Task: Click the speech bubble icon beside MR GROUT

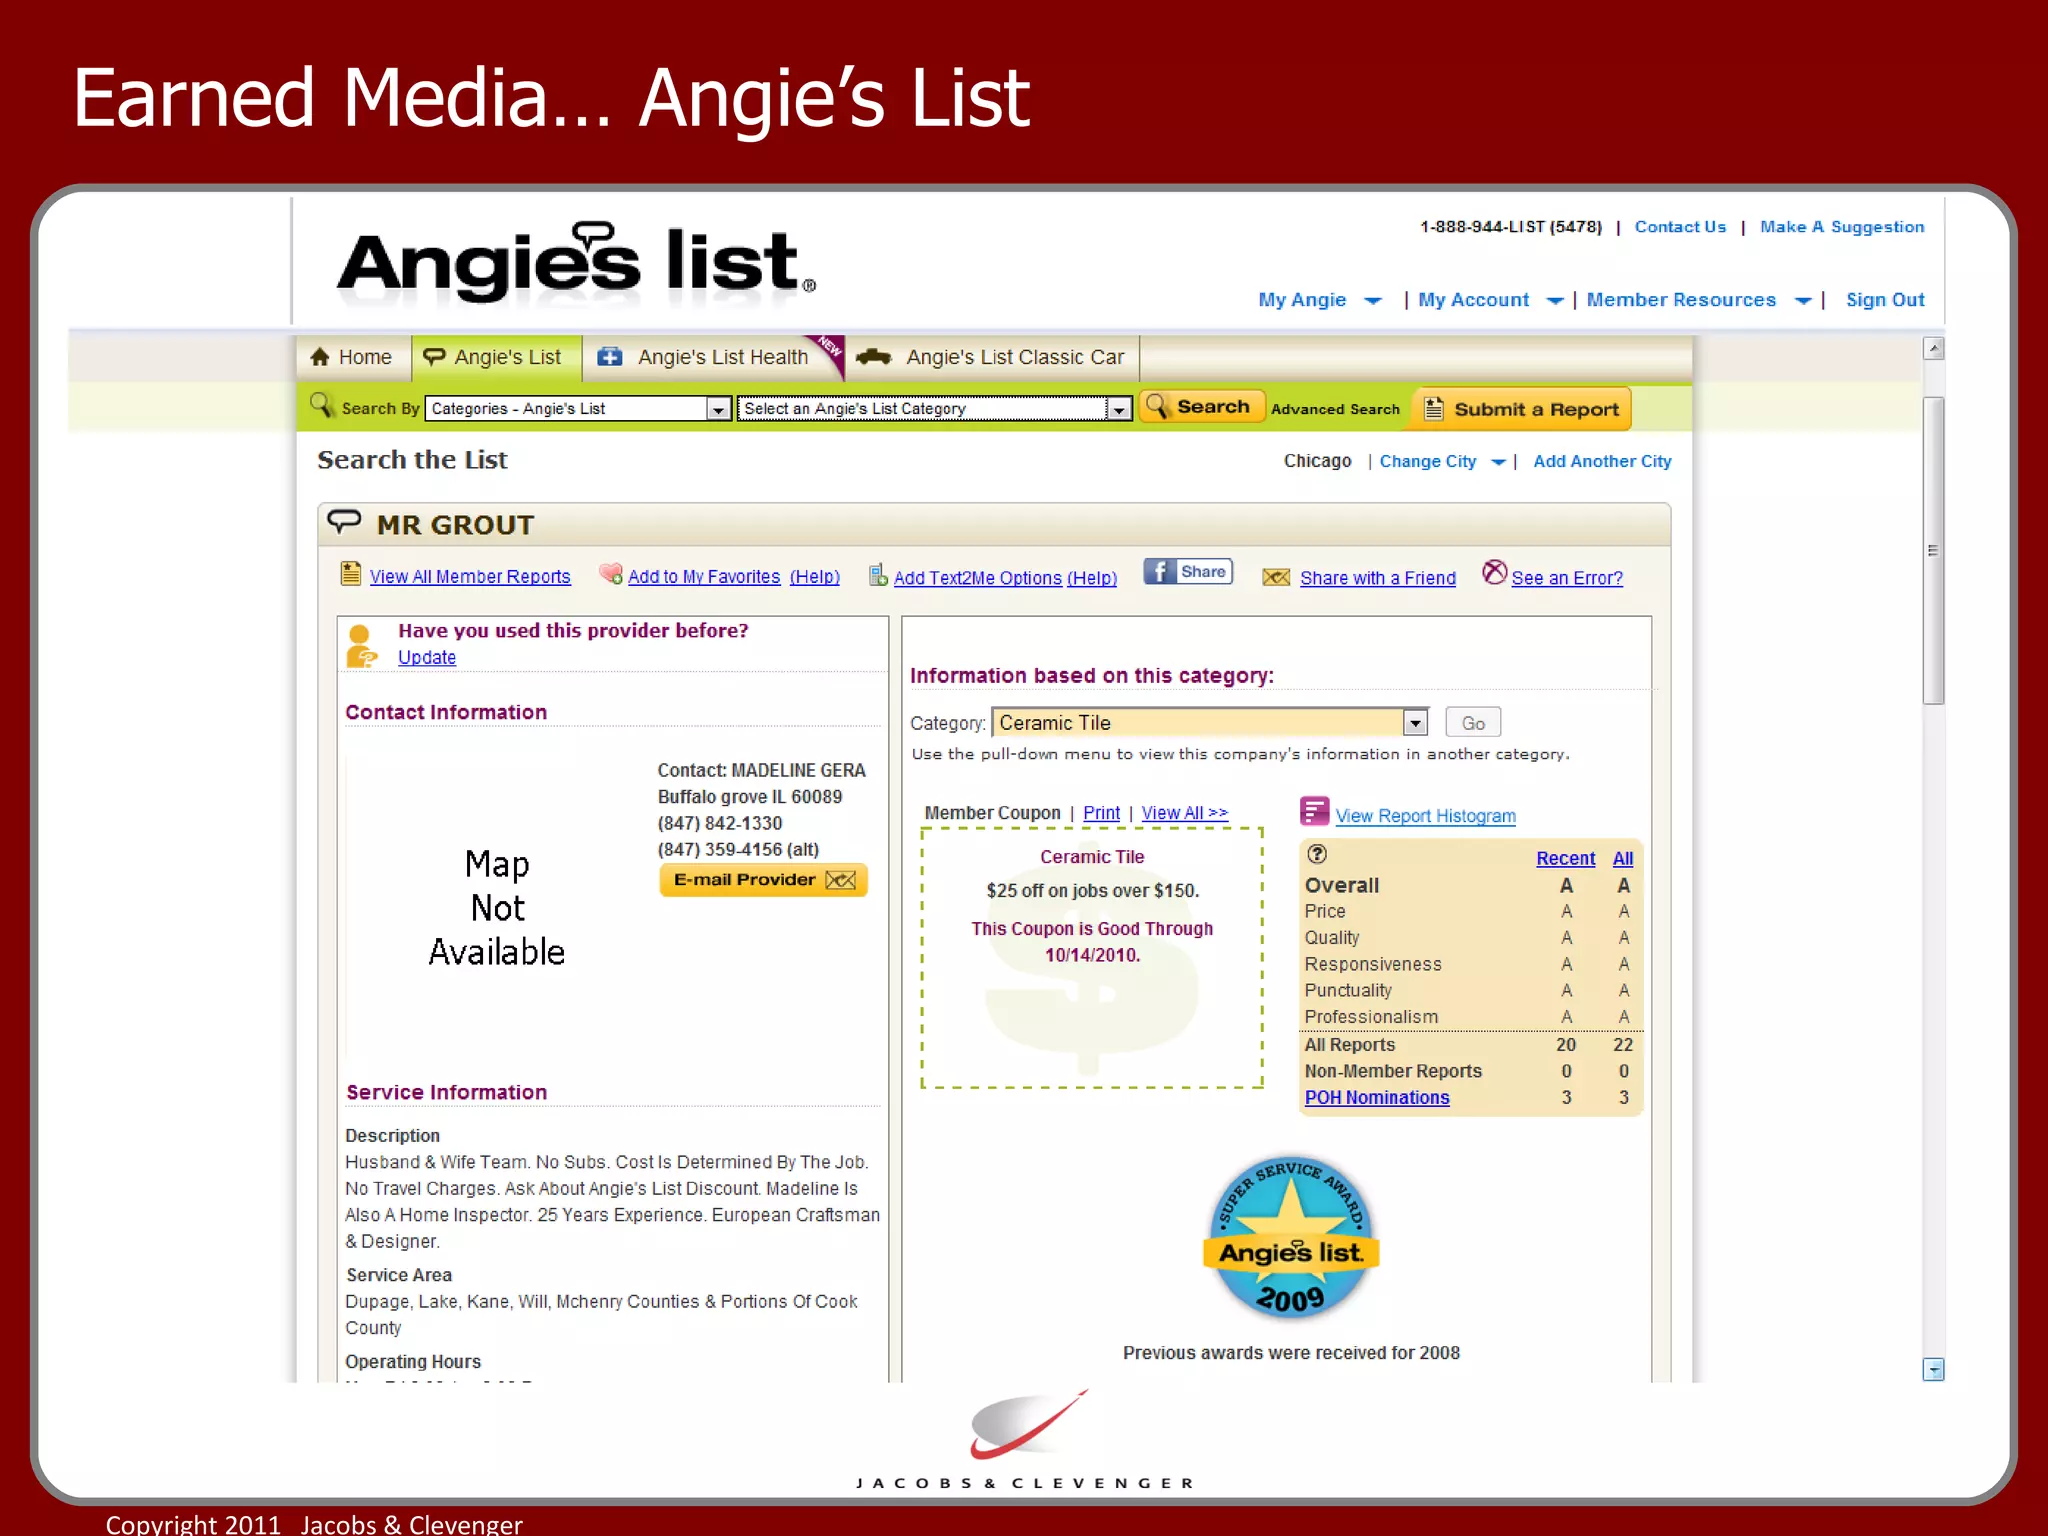Action: point(344,521)
